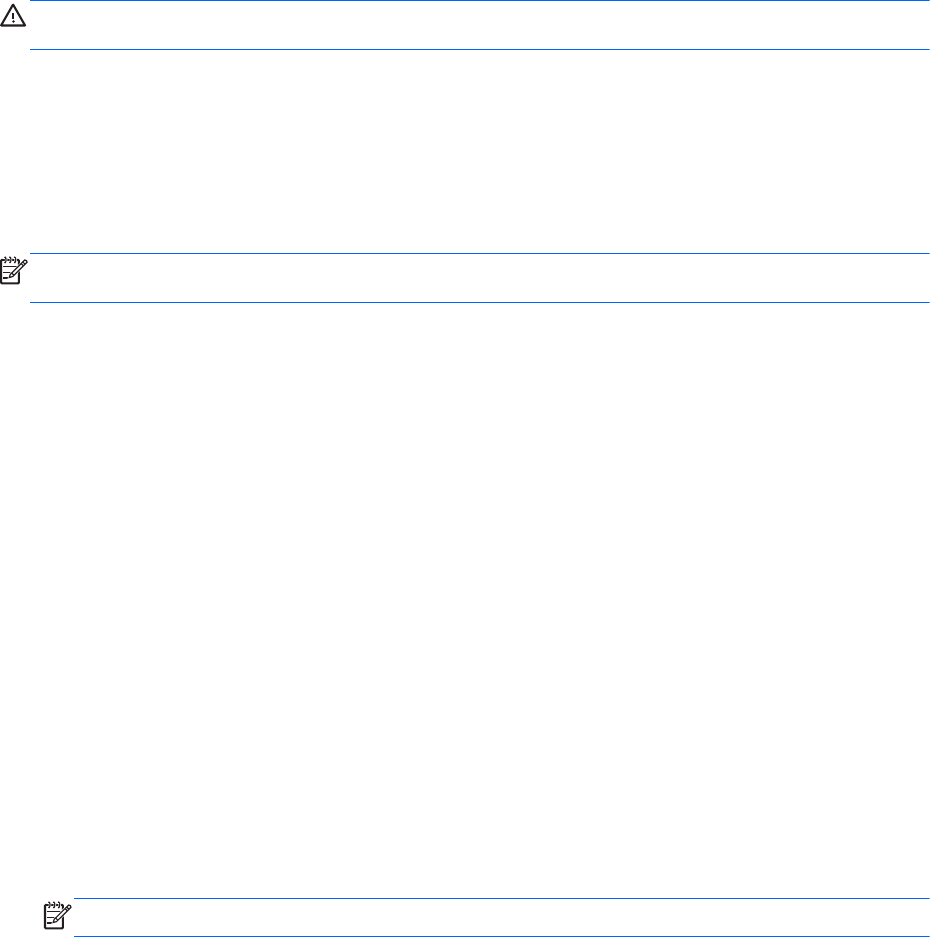Click the caution warning triangle icon

13,16
